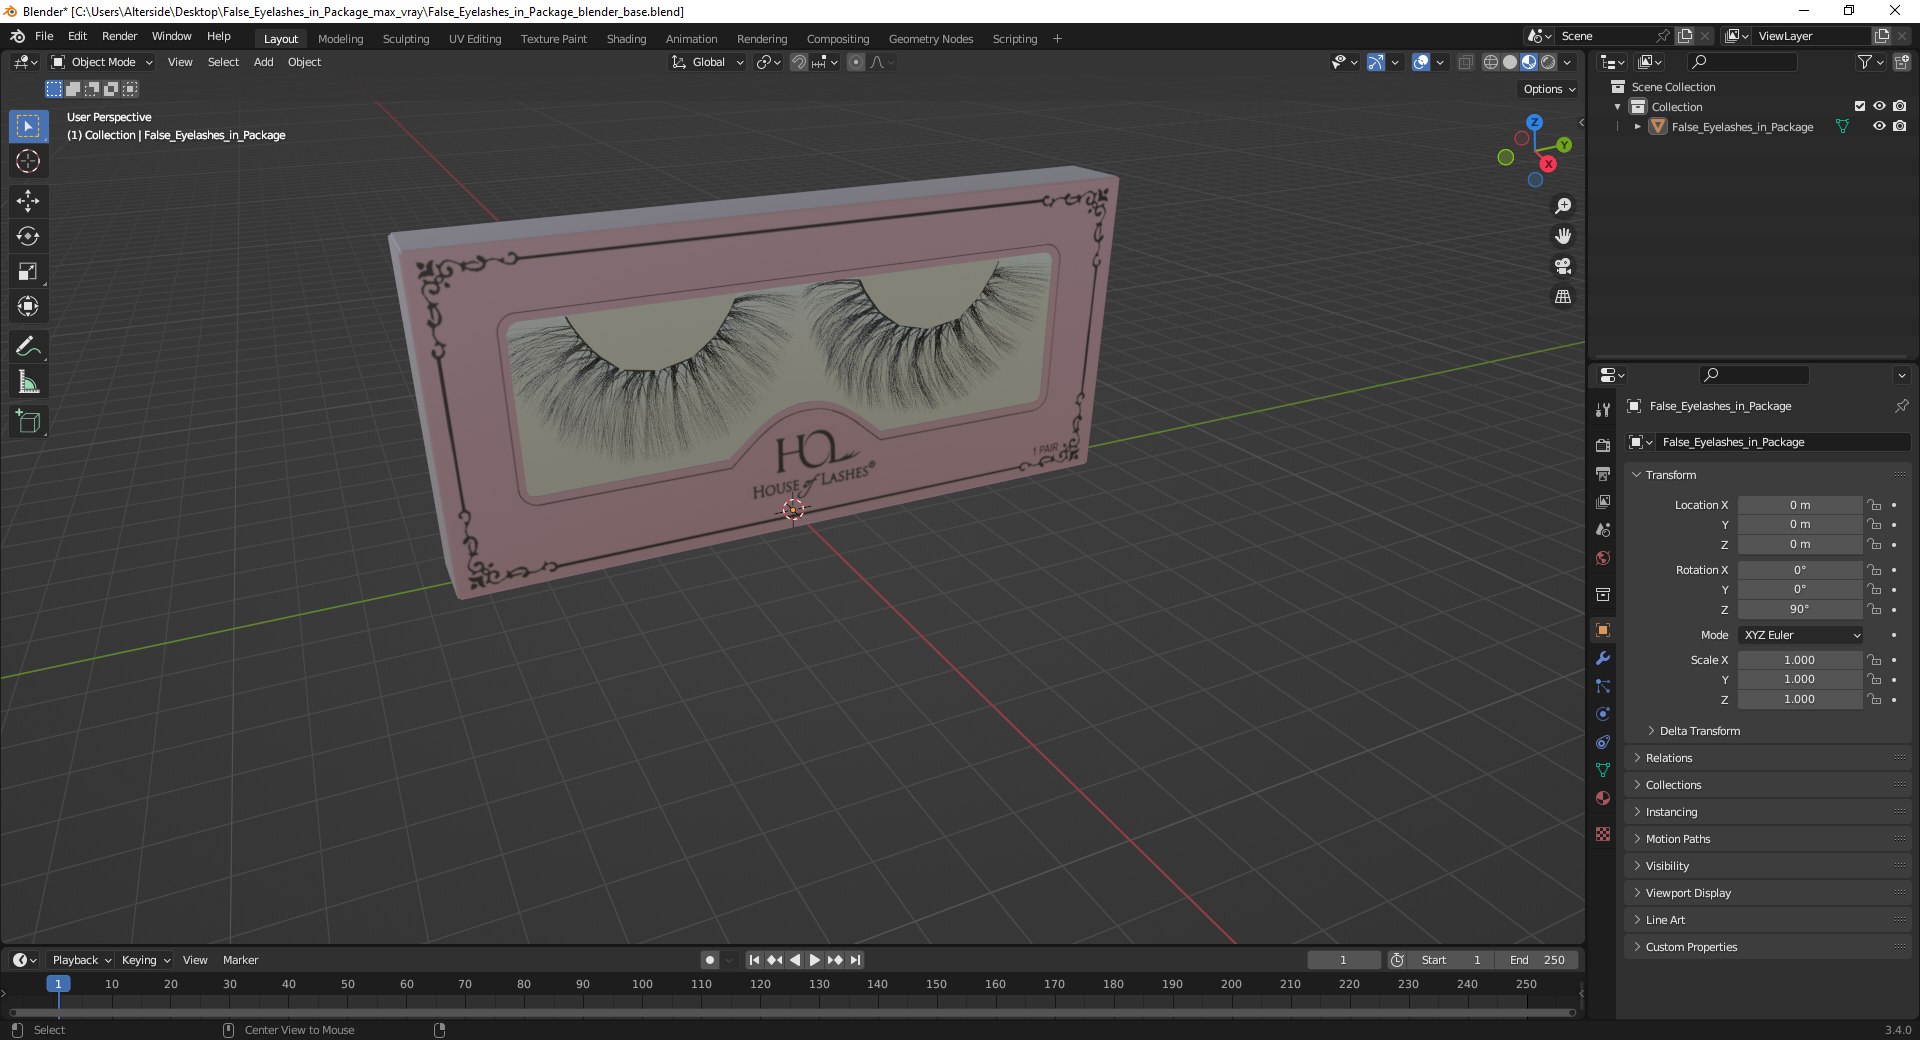
Task: Expand the Relations panel
Action: 1668,758
